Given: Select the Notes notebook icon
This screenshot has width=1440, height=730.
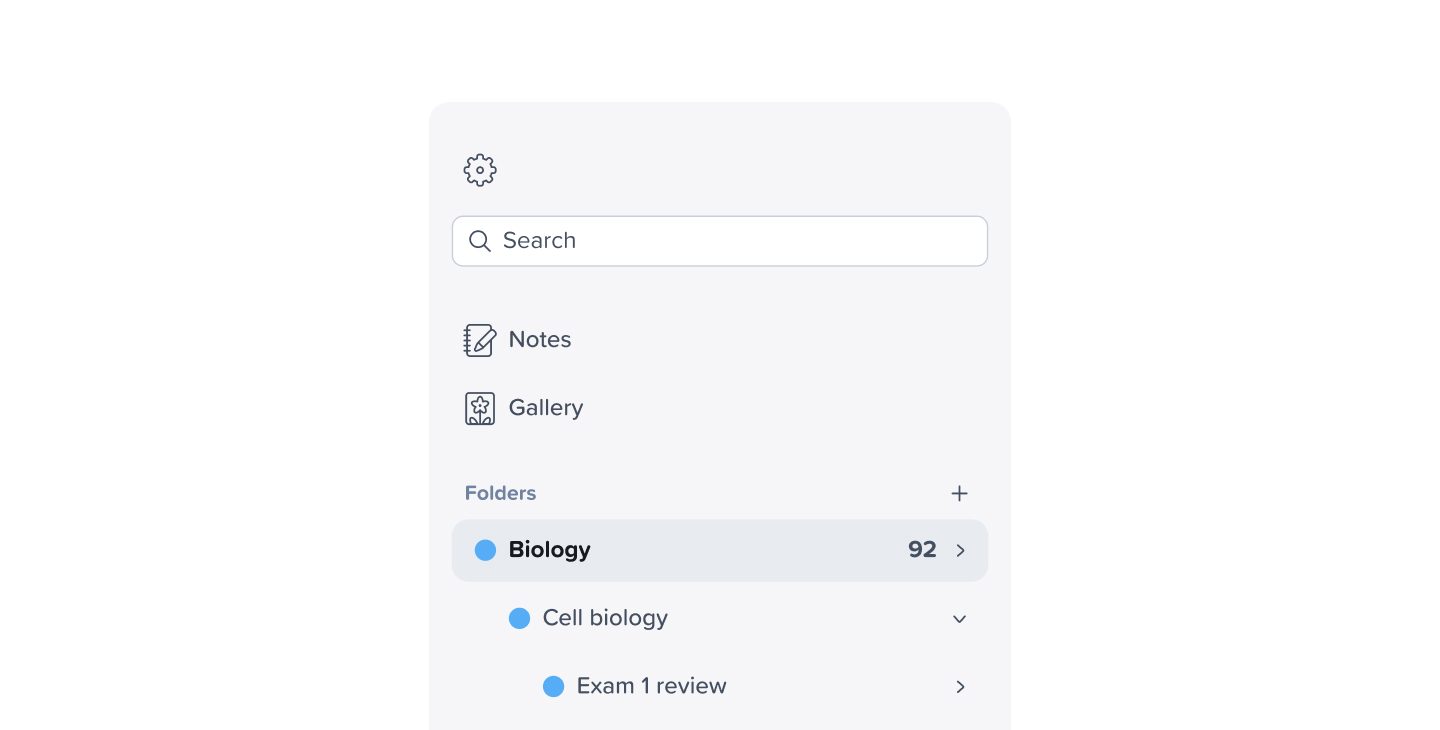Looking at the screenshot, I should (x=479, y=339).
